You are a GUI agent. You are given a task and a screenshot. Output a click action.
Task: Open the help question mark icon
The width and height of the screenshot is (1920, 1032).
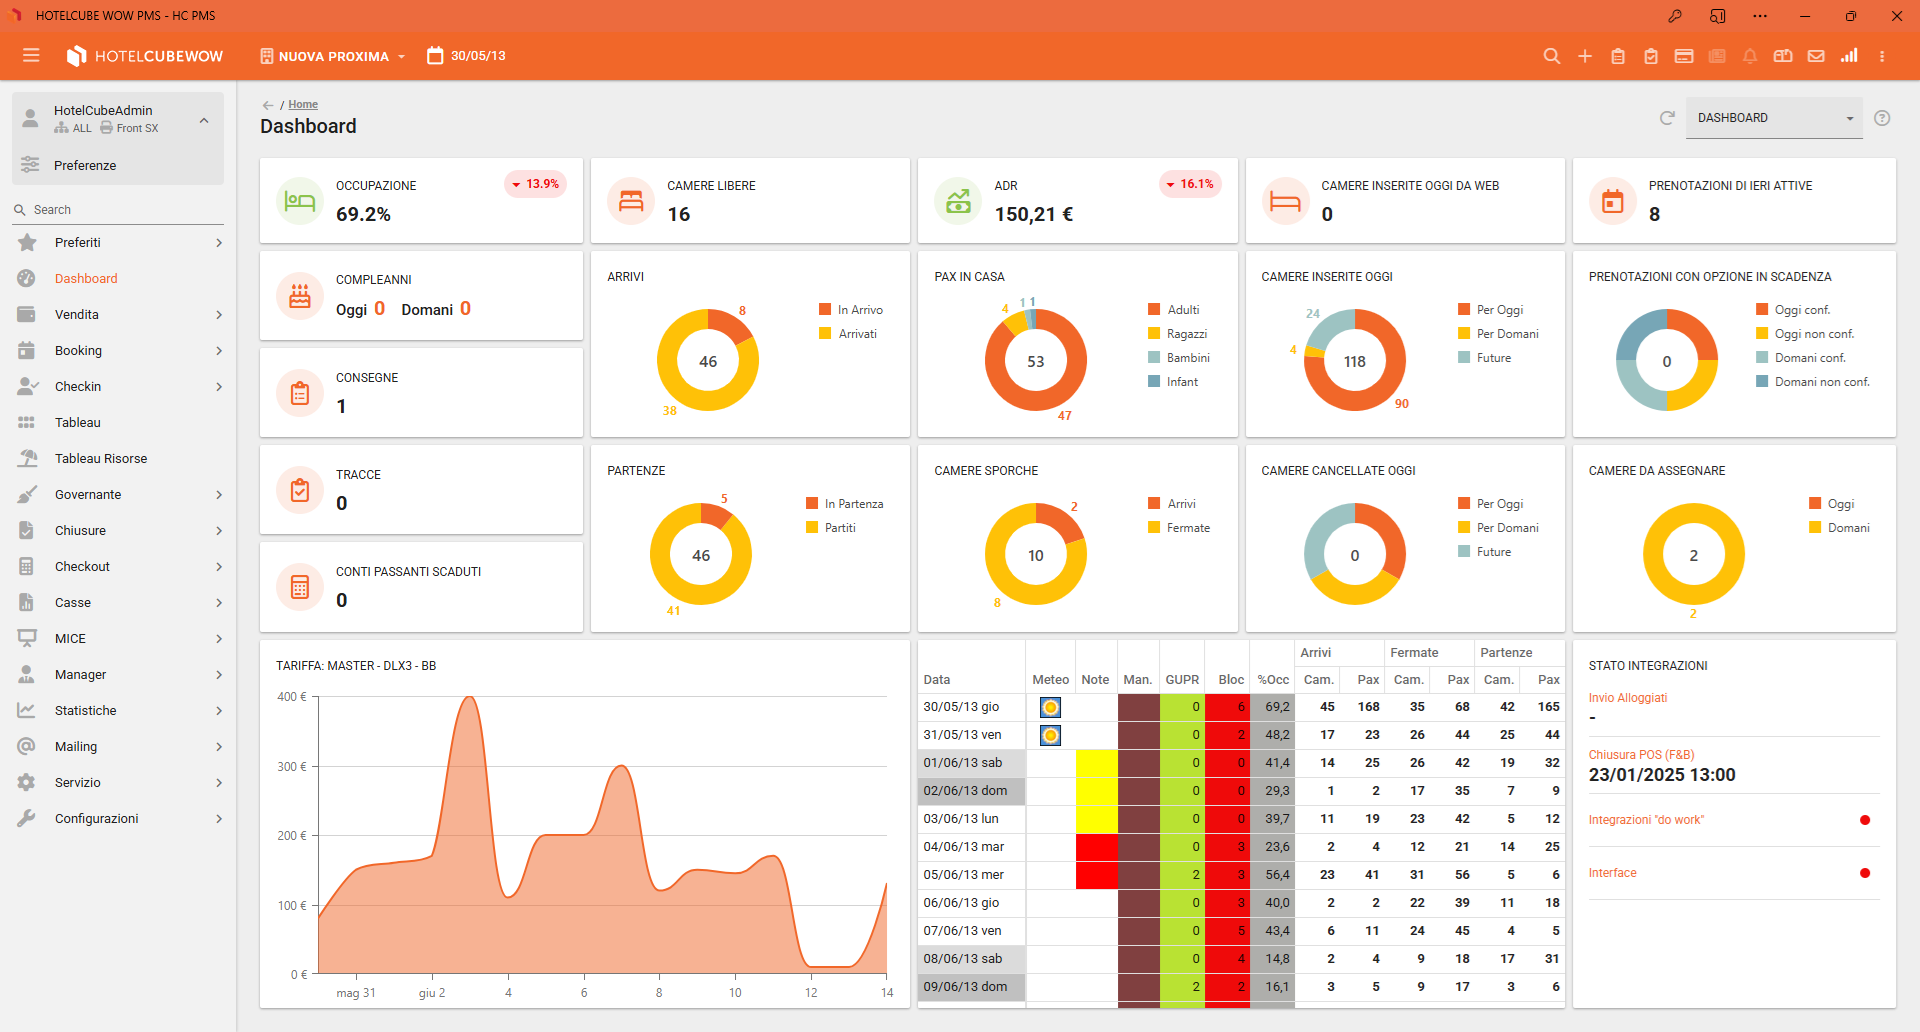click(1882, 118)
